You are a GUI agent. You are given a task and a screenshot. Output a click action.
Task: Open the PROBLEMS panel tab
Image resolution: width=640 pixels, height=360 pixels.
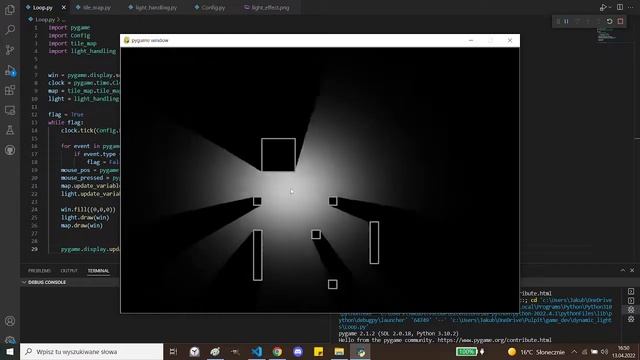[x=39, y=271]
